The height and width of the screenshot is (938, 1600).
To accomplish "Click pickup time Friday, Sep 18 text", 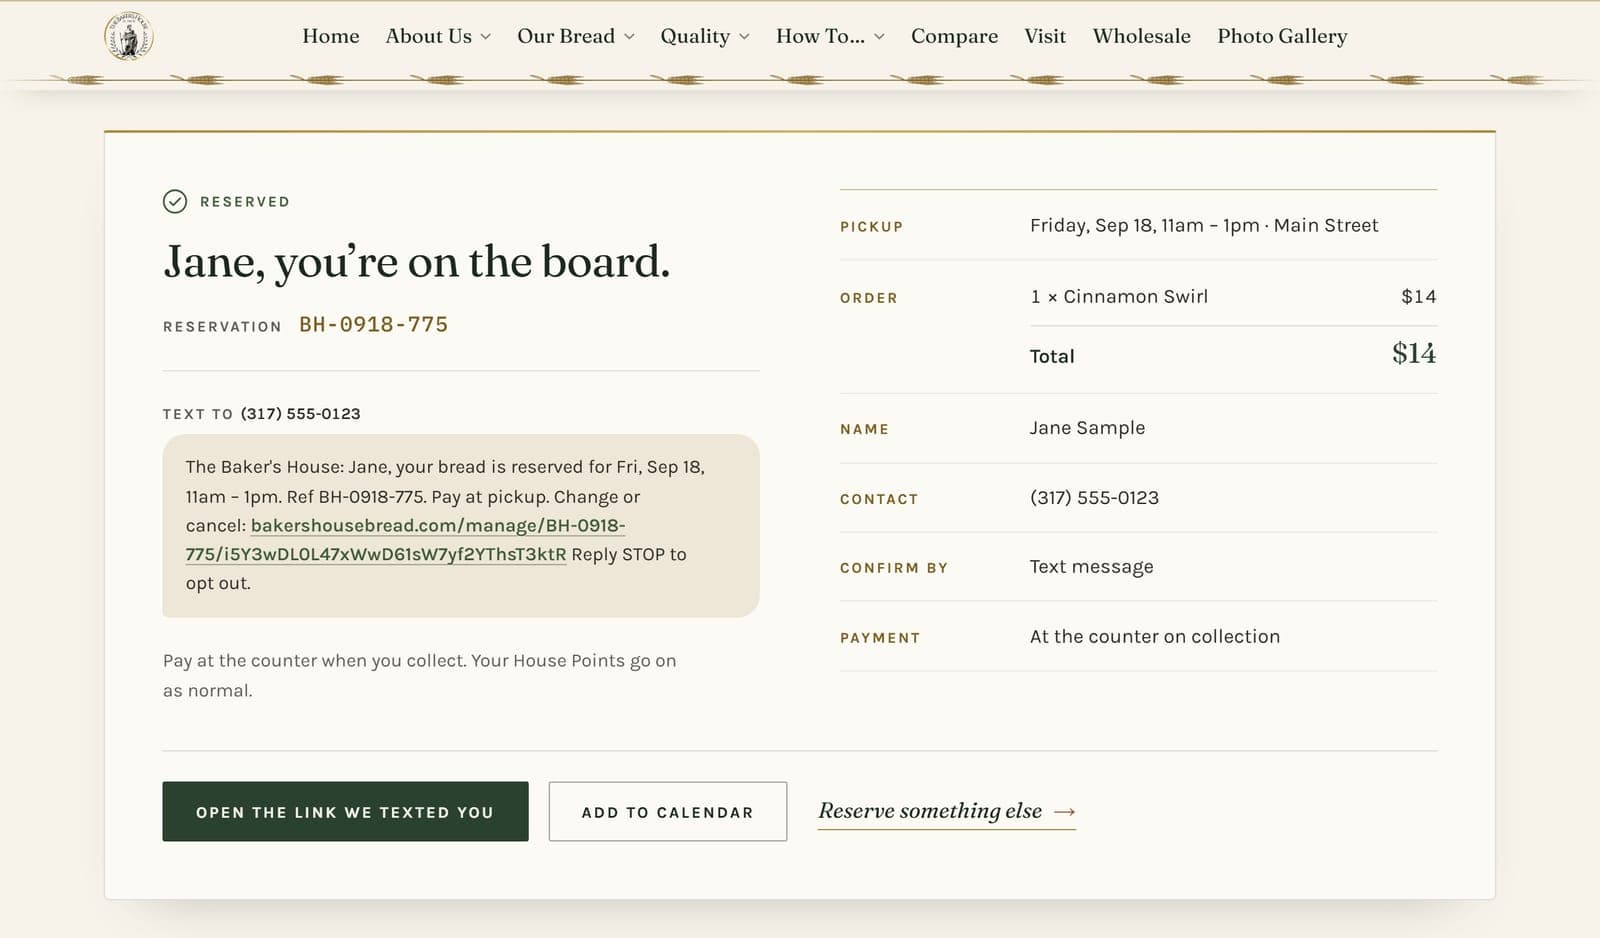I will (1204, 226).
